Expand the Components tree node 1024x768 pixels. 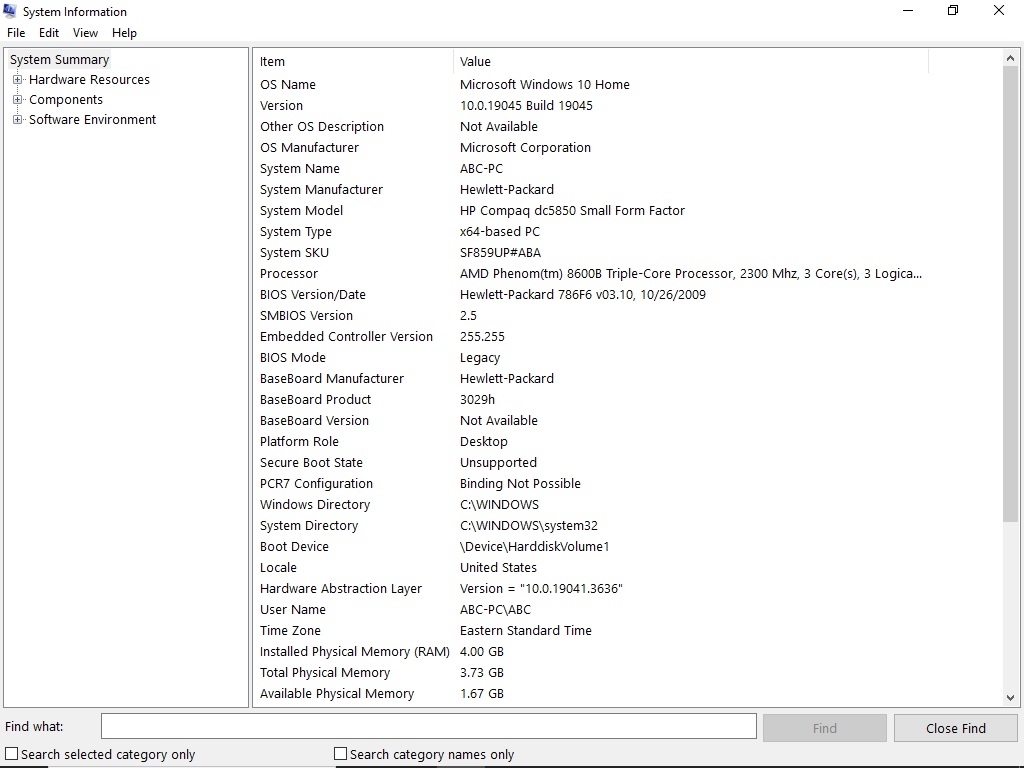click(17, 99)
